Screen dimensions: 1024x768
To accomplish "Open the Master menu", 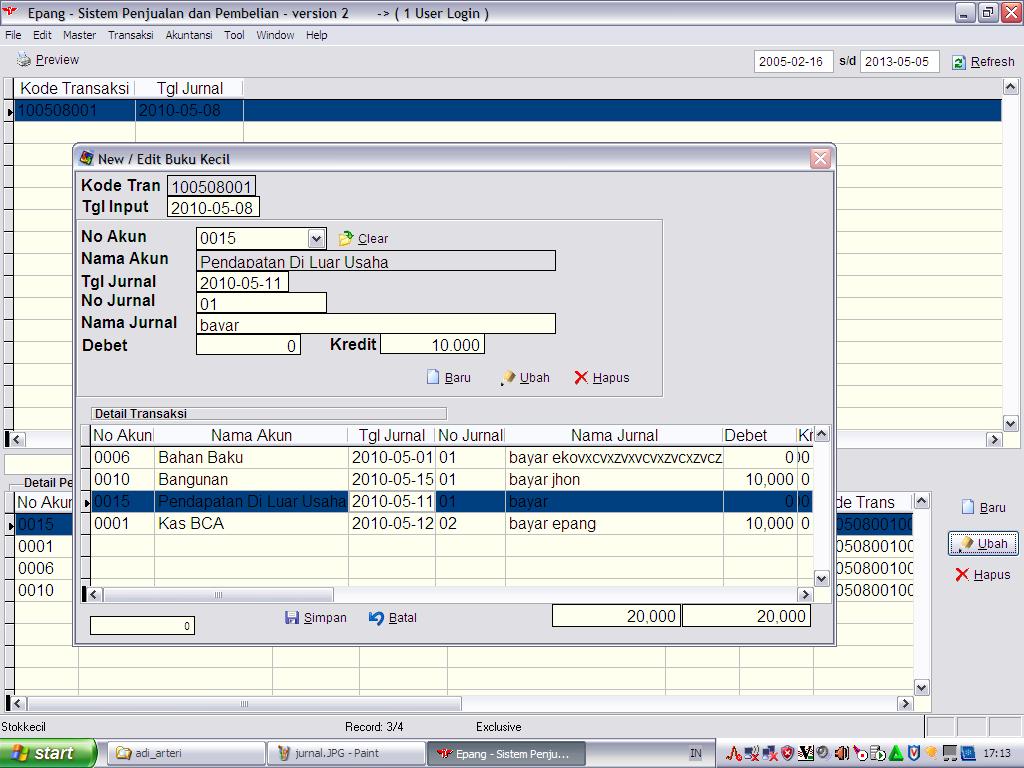I will coord(79,35).
